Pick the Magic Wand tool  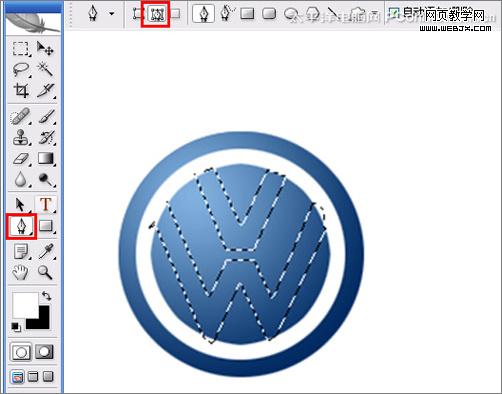point(45,69)
